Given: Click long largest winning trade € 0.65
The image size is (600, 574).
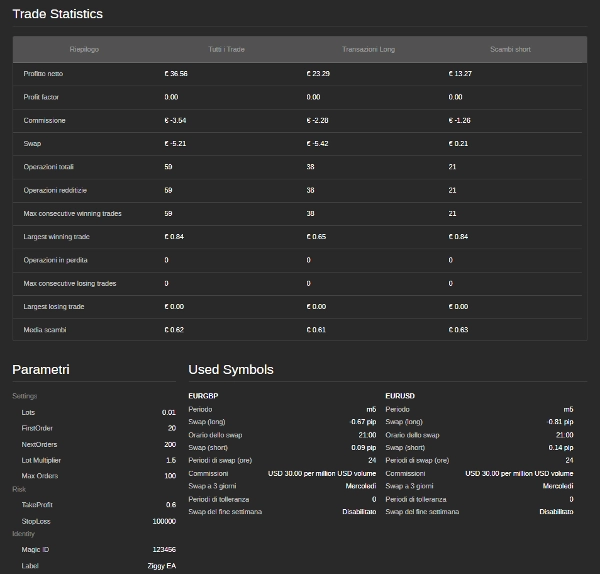Looking at the screenshot, I should pyautogui.click(x=316, y=236).
